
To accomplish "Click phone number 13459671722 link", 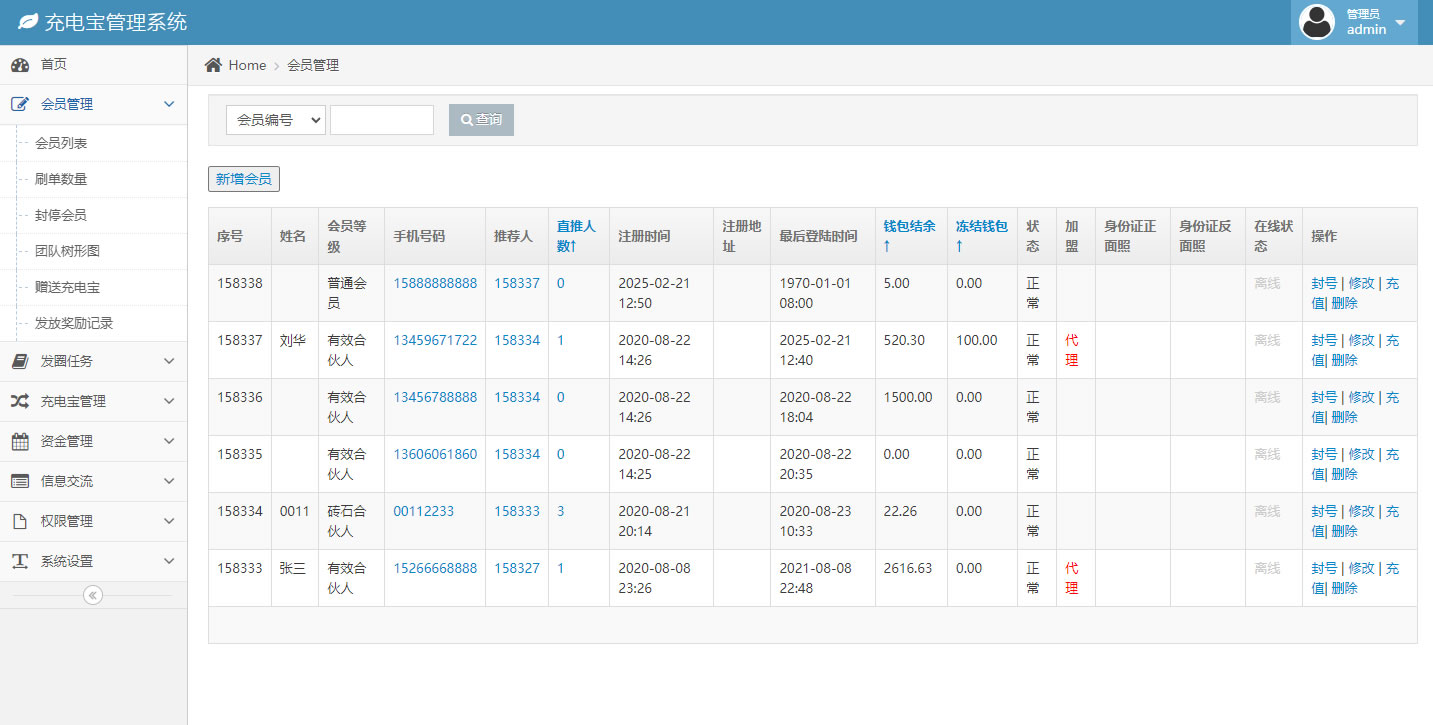I will click(x=435, y=340).
